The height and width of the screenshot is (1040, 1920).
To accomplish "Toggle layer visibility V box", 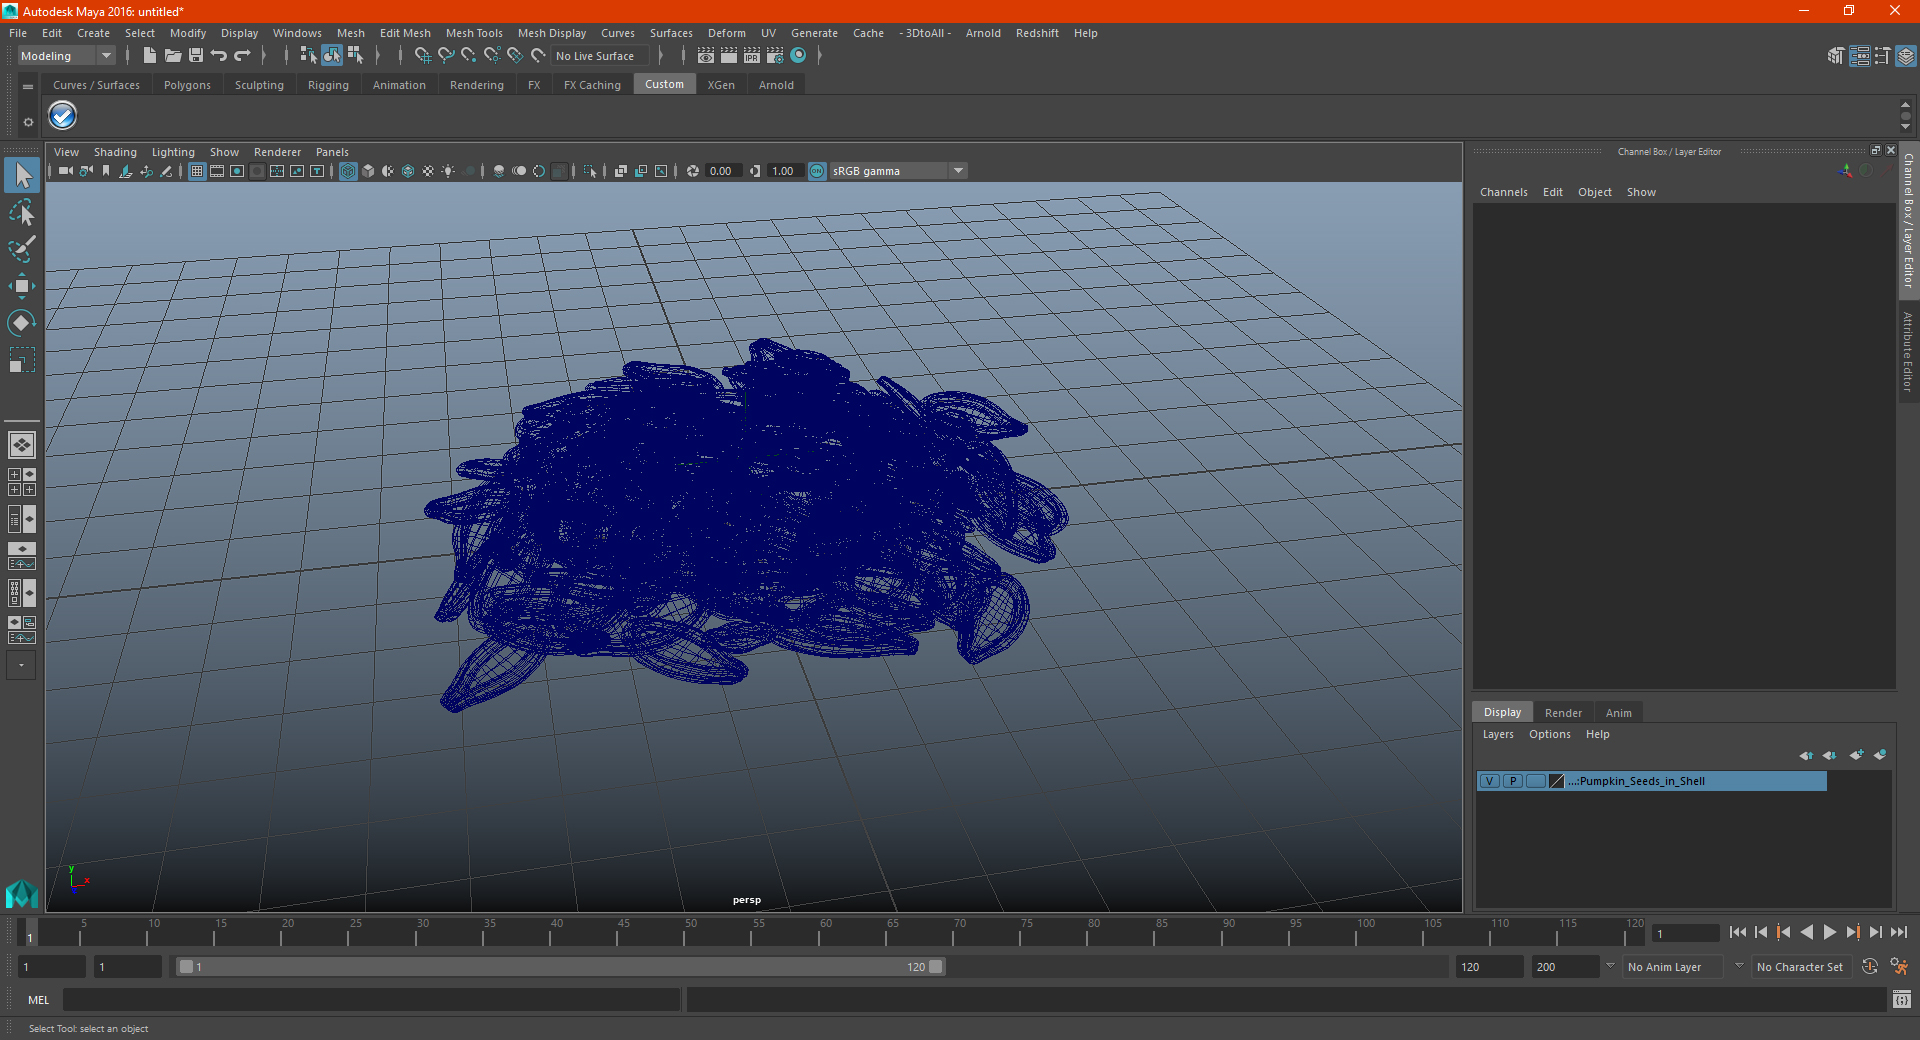I will [x=1490, y=781].
